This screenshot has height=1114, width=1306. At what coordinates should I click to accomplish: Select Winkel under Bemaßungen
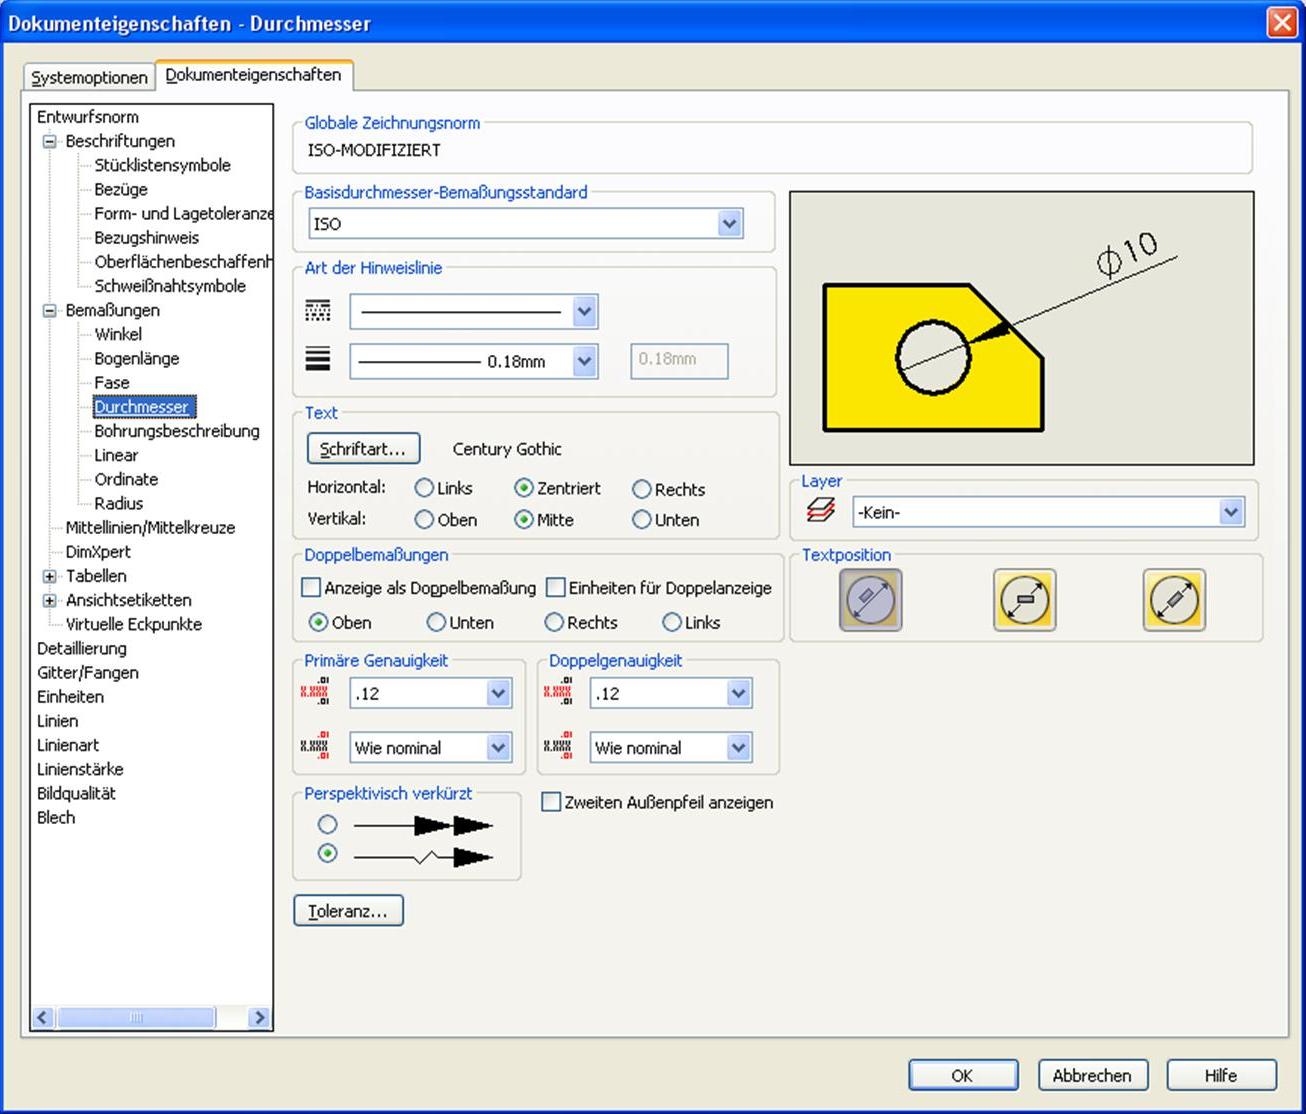[118, 334]
